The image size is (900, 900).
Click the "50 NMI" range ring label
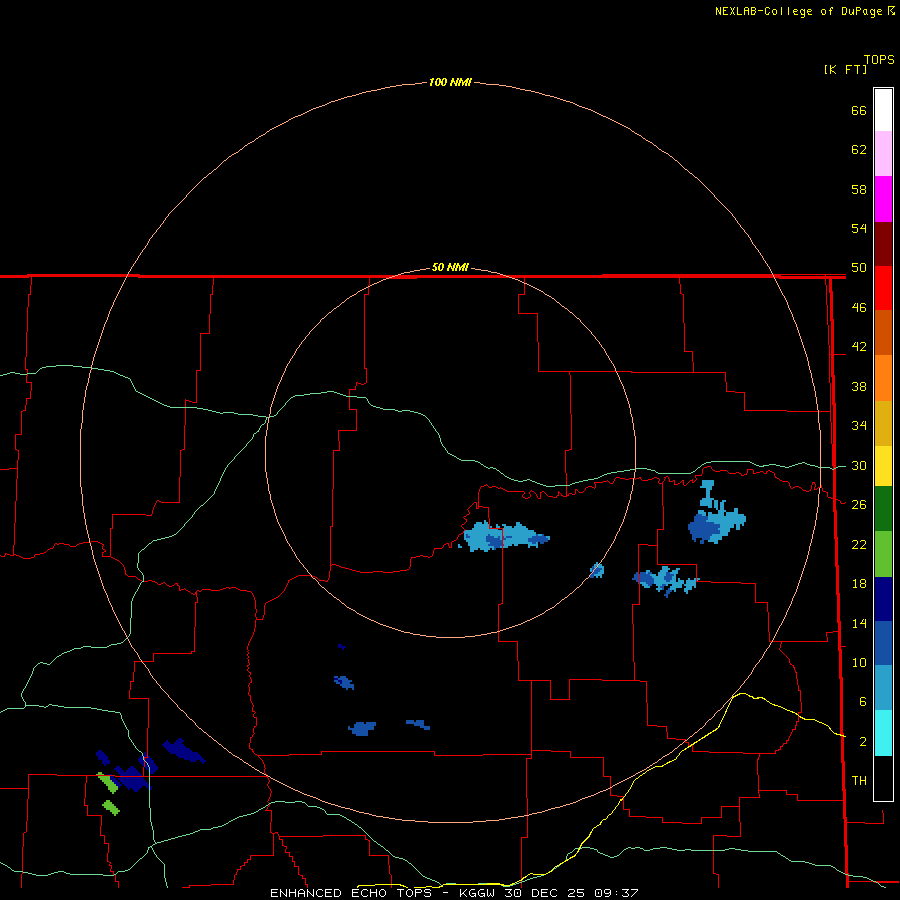tap(450, 267)
